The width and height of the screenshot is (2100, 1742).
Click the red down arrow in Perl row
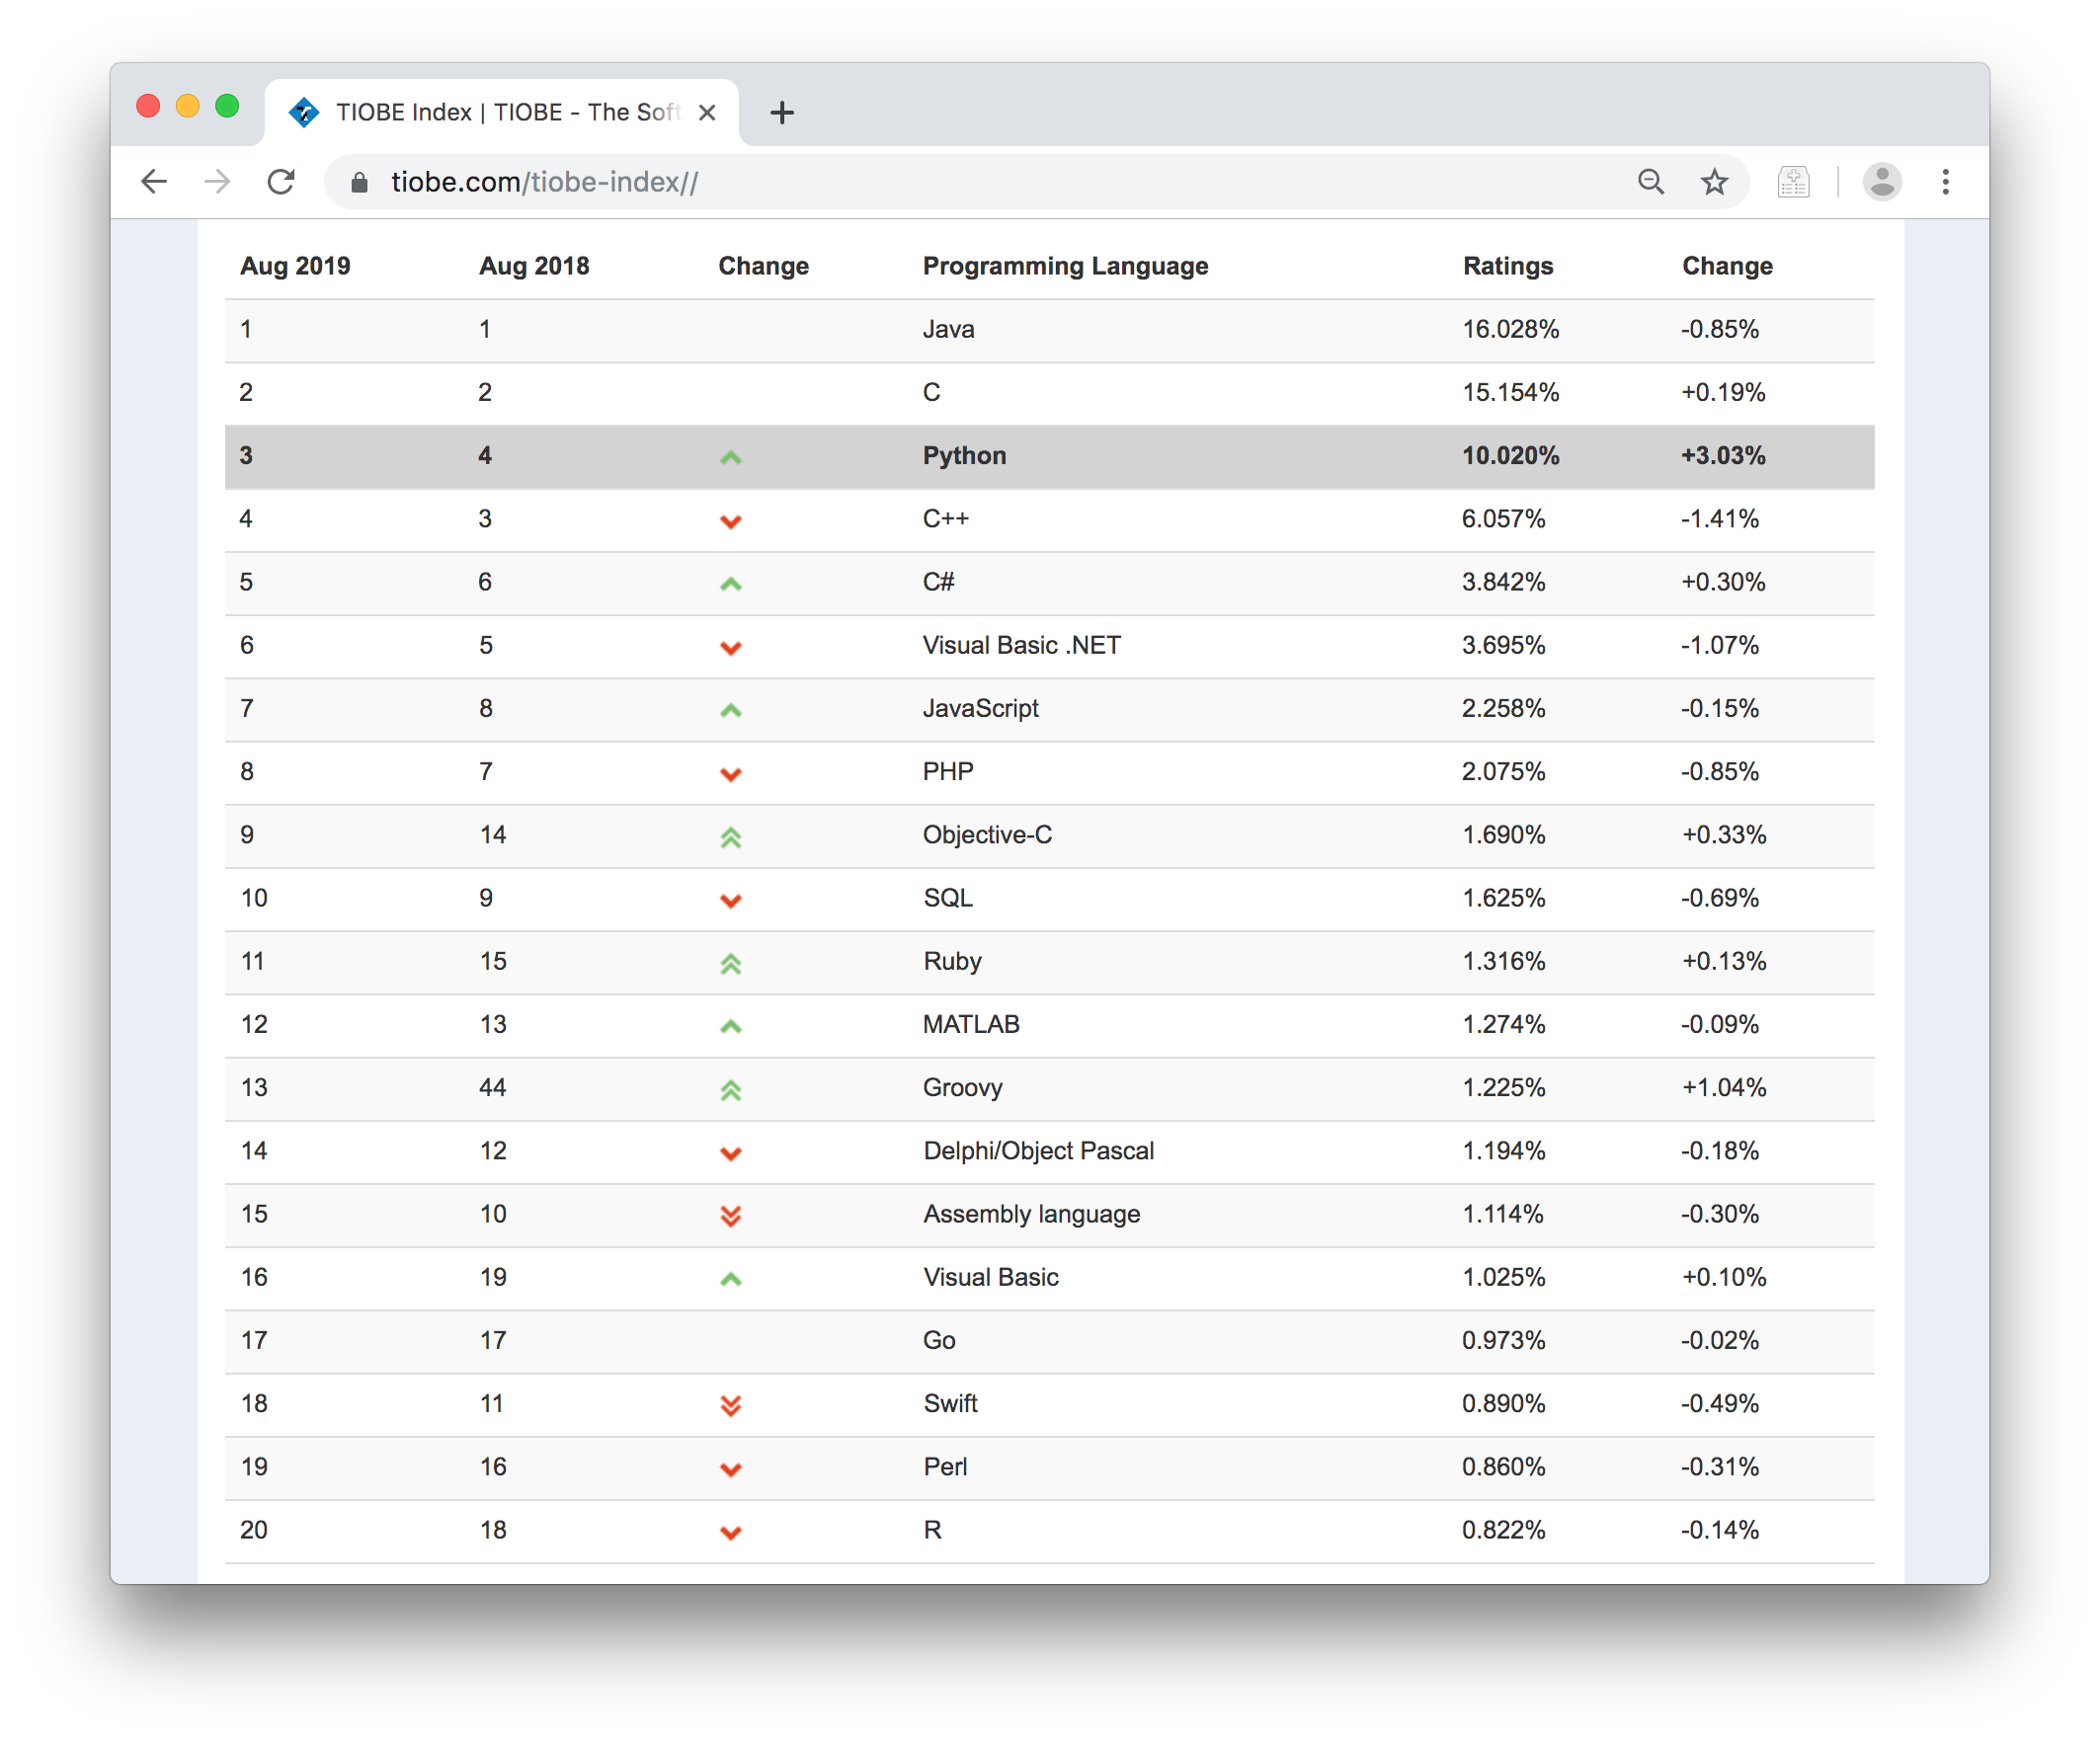coord(731,1469)
